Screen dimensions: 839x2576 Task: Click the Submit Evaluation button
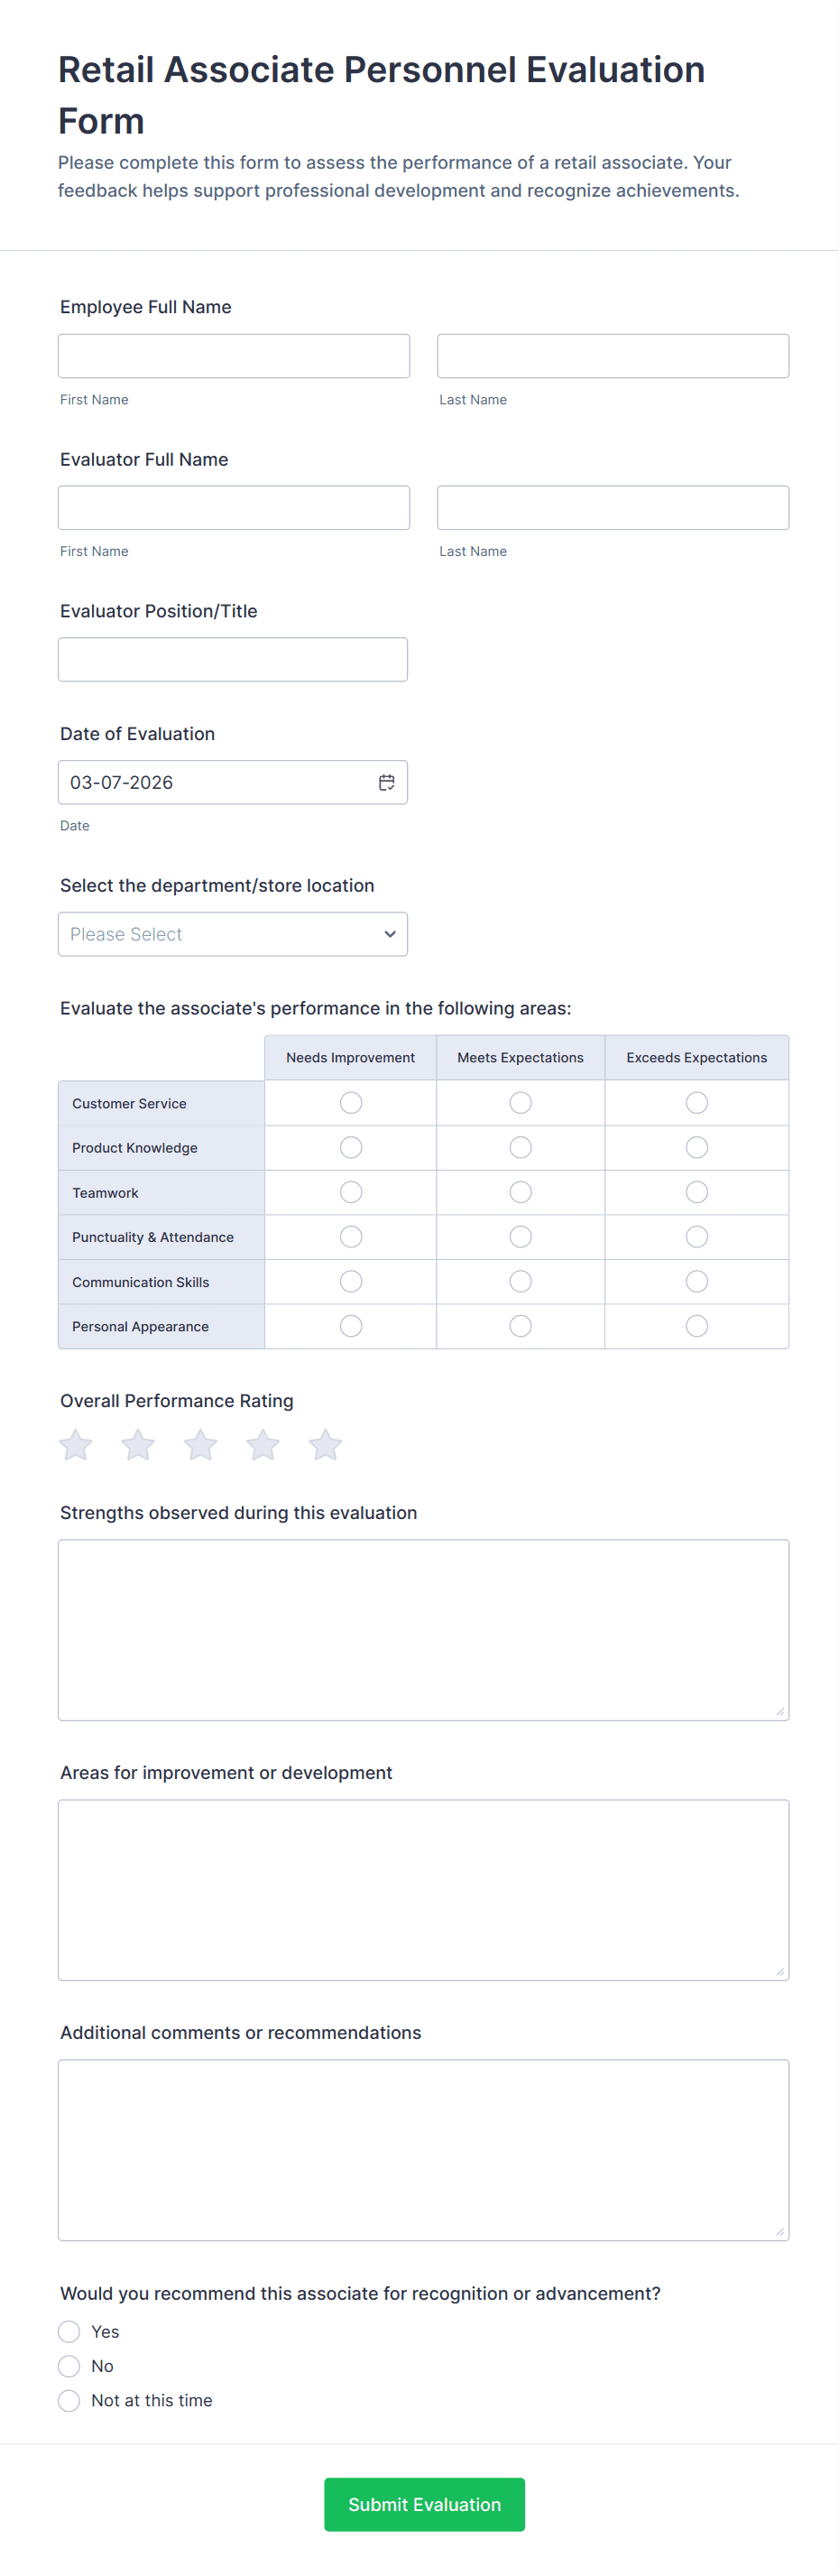pos(424,2504)
